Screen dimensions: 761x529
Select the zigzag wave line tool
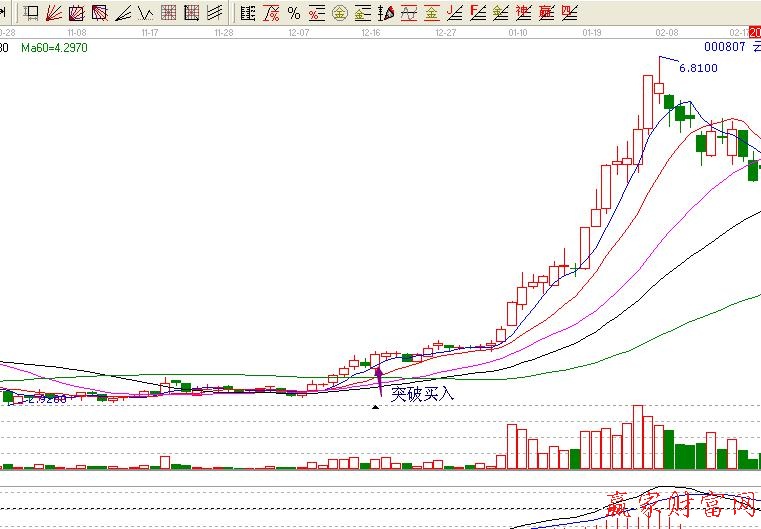pos(145,13)
